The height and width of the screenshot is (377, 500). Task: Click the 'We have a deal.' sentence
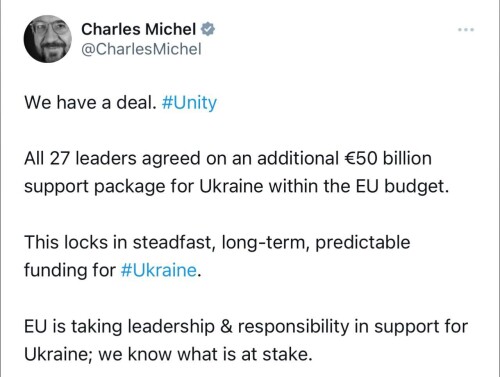tap(90, 102)
